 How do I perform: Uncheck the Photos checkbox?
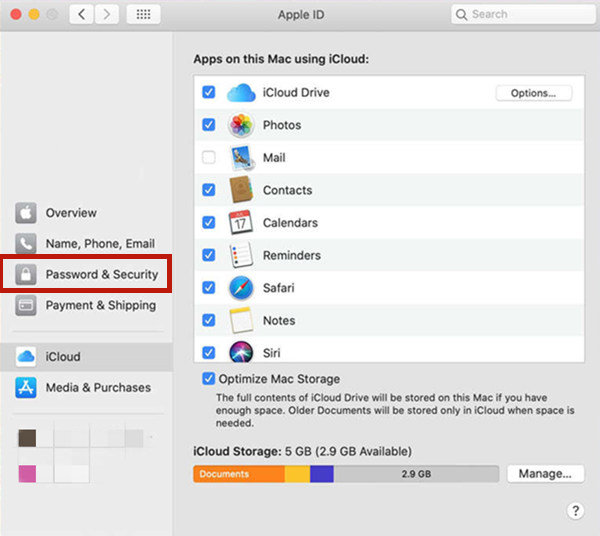point(209,126)
